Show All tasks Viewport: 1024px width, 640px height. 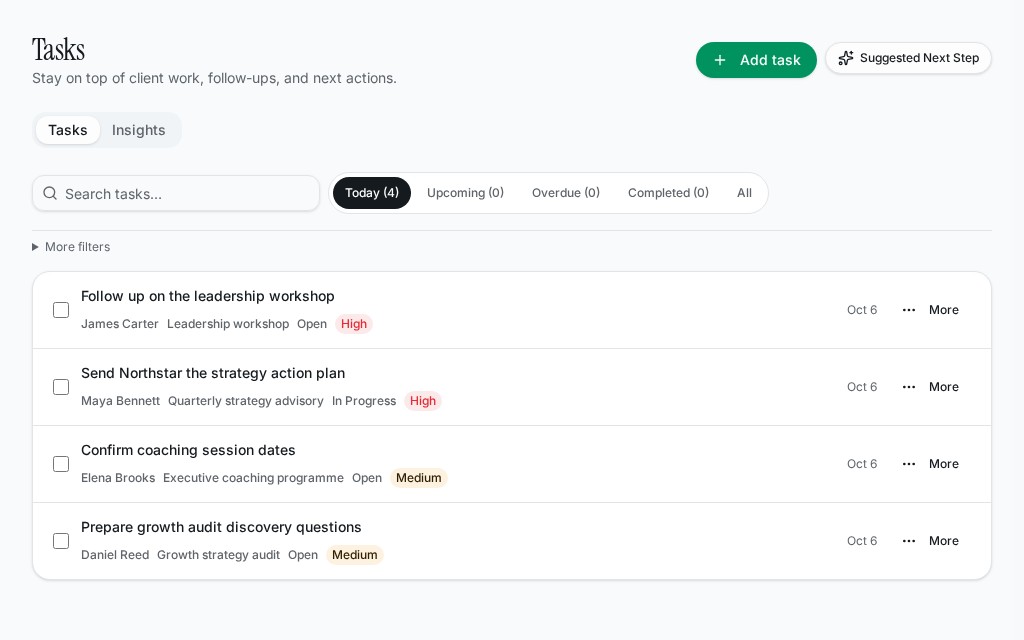[744, 193]
